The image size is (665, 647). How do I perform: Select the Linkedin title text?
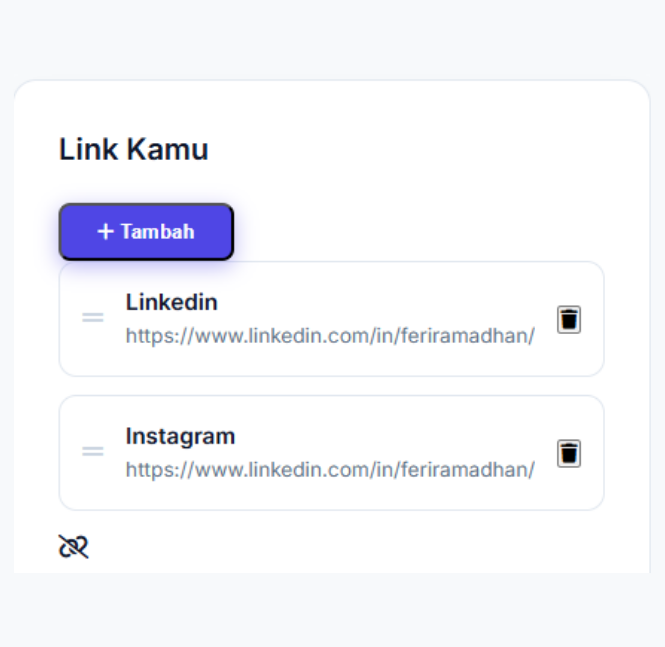(171, 302)
